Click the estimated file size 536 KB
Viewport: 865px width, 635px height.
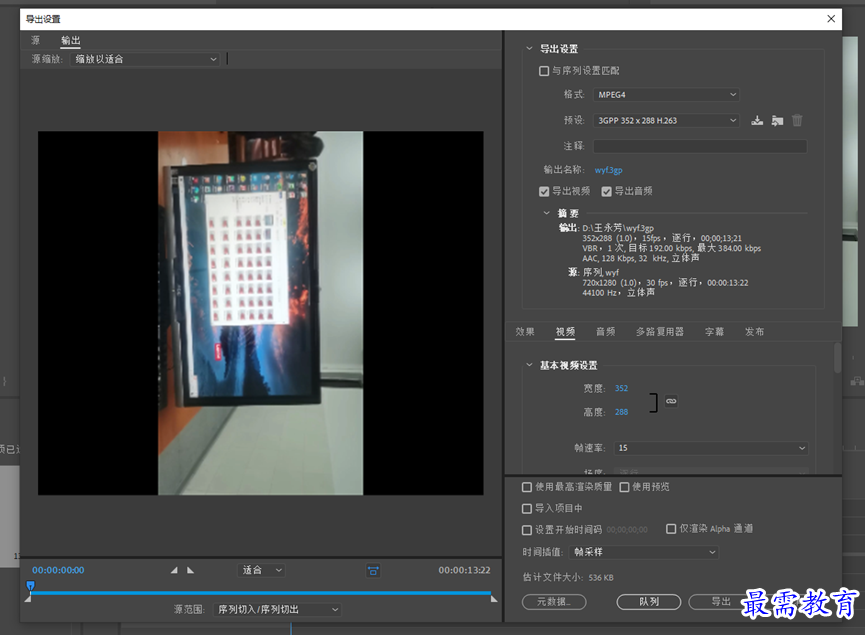click(601, 578)
